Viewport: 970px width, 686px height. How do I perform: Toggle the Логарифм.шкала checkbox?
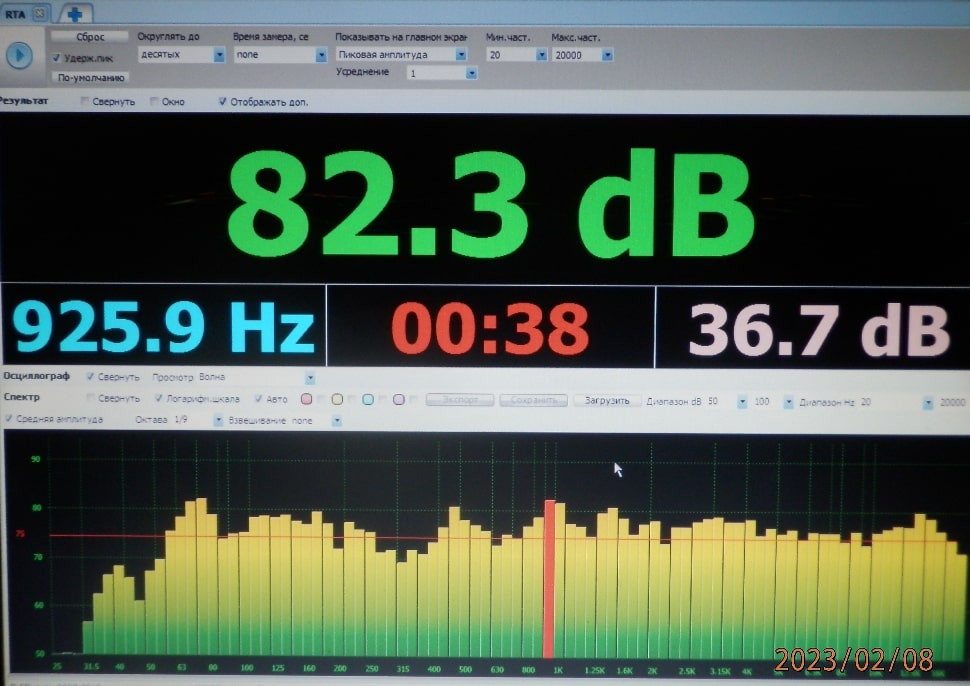tap(158, 398)
